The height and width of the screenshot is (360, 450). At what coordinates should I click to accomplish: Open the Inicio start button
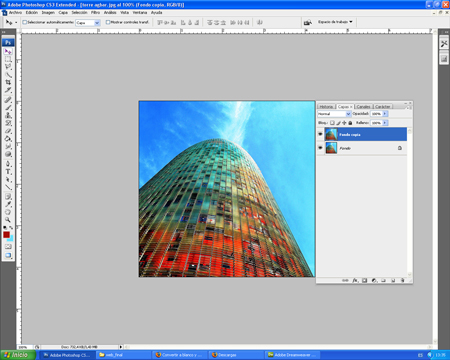click(18, 355)
